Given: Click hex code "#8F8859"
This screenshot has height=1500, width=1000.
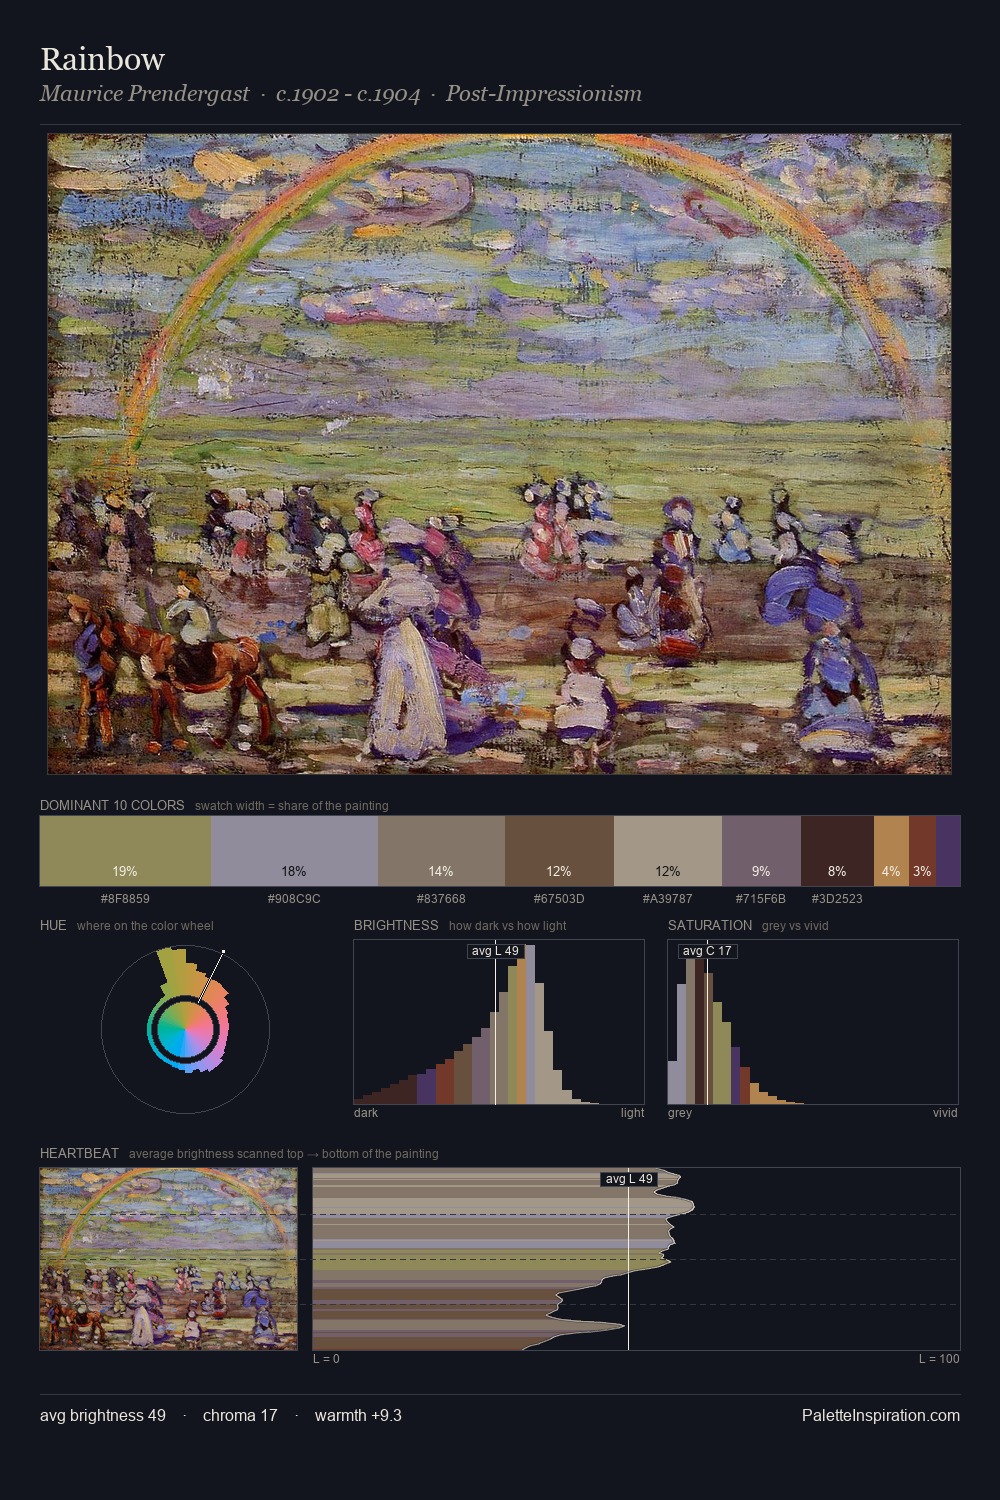Looking at the screenshot, I should [x=125, y=898].
